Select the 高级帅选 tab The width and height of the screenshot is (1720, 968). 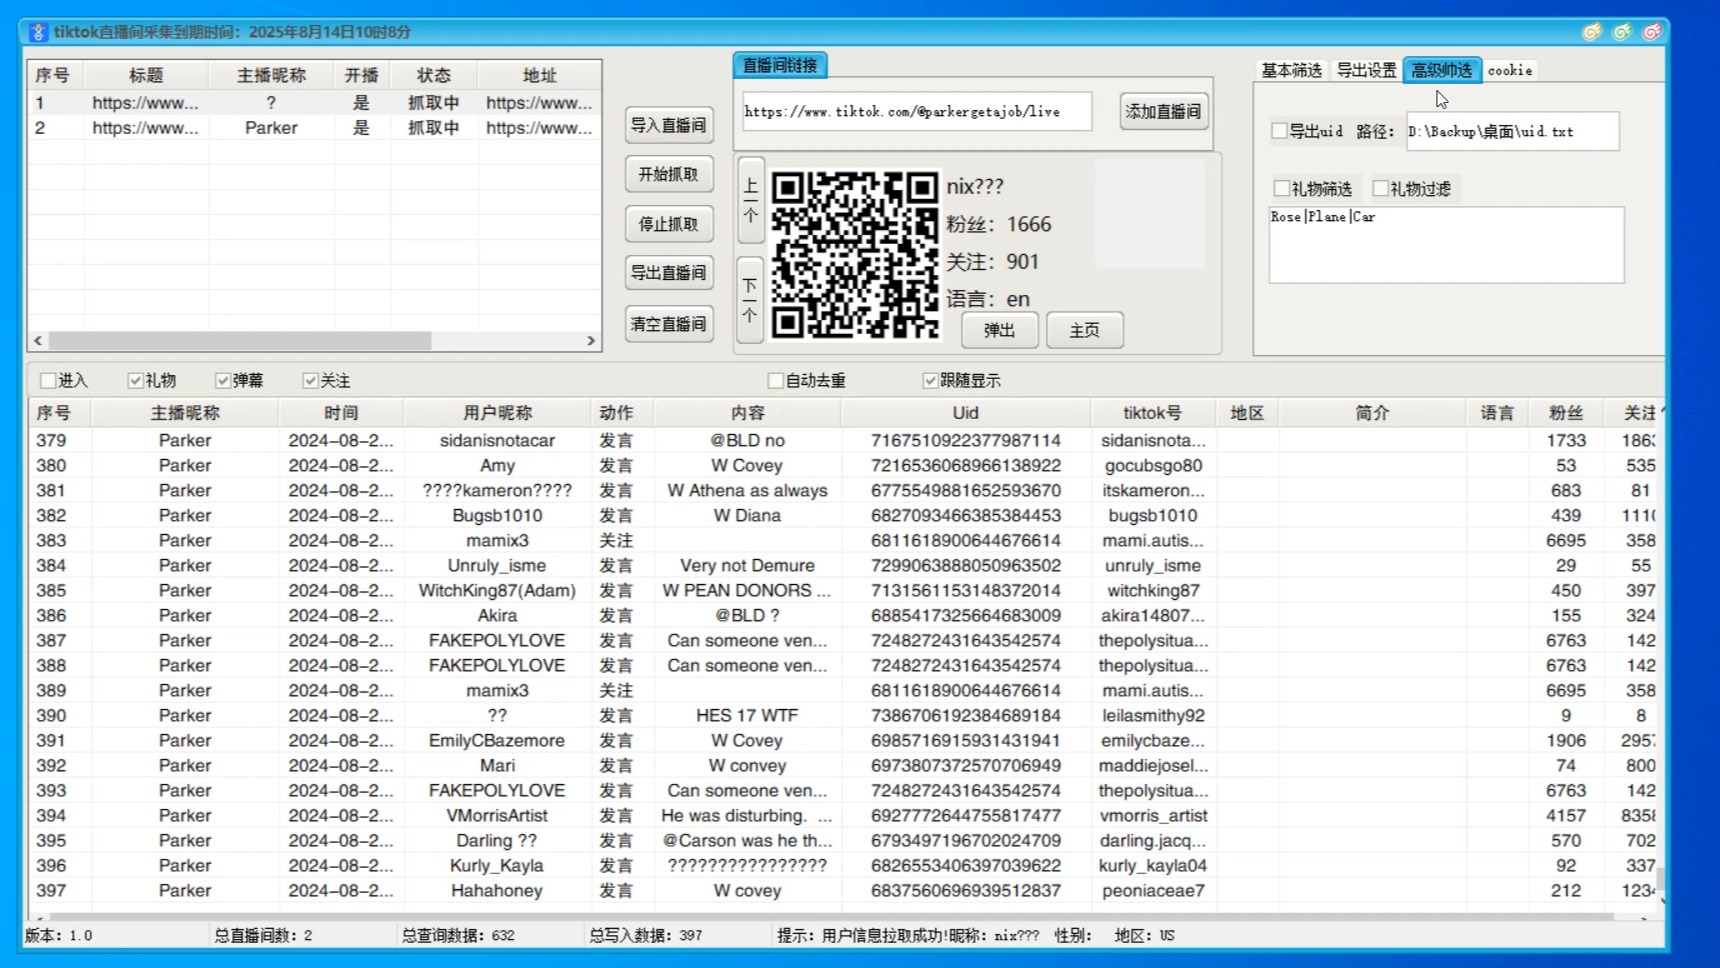pos(1442,70)
